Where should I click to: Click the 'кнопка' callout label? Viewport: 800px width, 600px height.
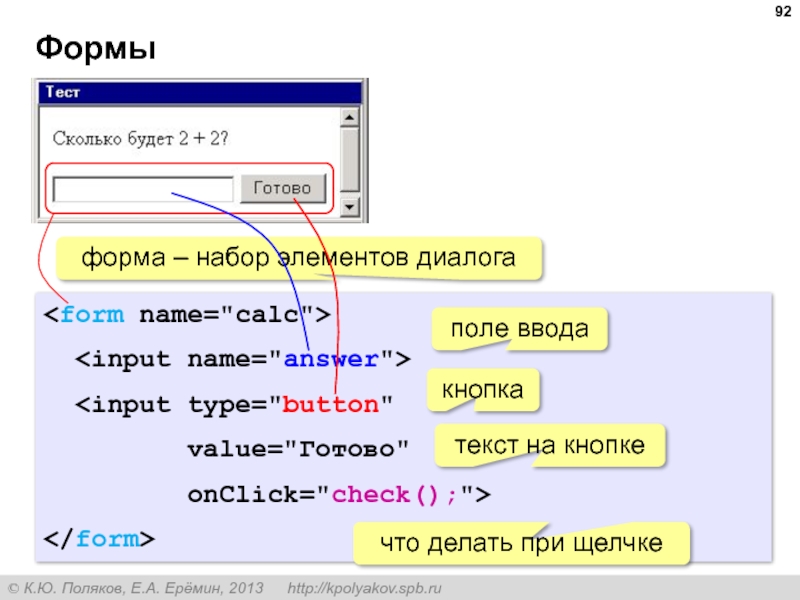point(483,390)
